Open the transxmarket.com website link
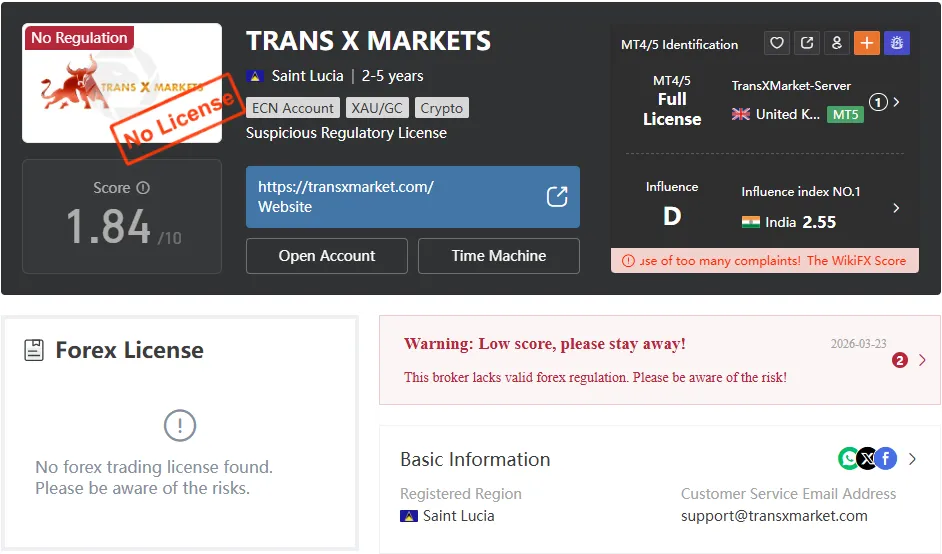The height and width of the screenshot is (554, 942). pyautogui.click(x=412, y=196)
